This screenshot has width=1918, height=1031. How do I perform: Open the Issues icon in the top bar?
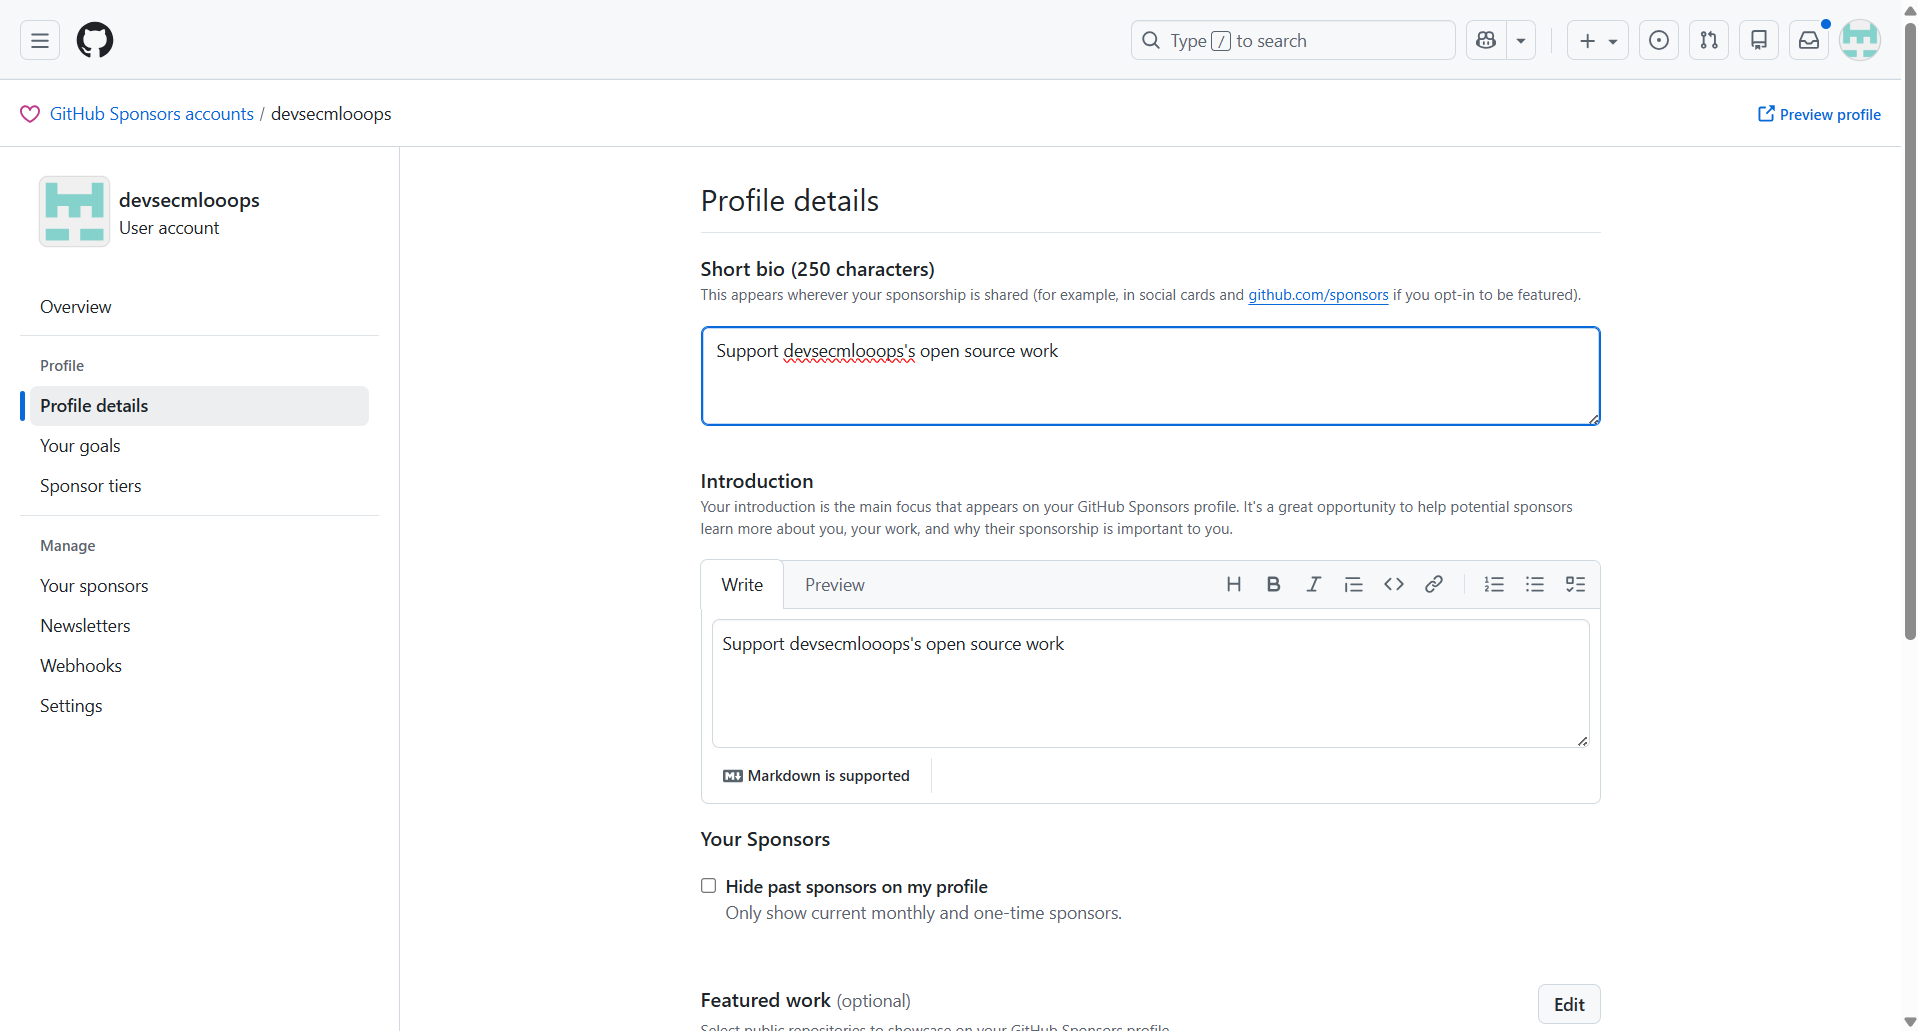coord(1659,40)
